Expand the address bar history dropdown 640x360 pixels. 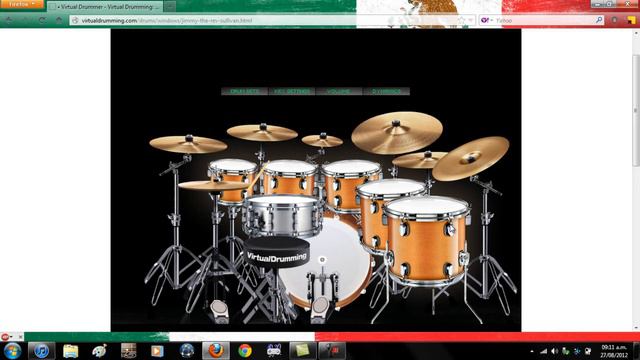click(x=471, y=20)
